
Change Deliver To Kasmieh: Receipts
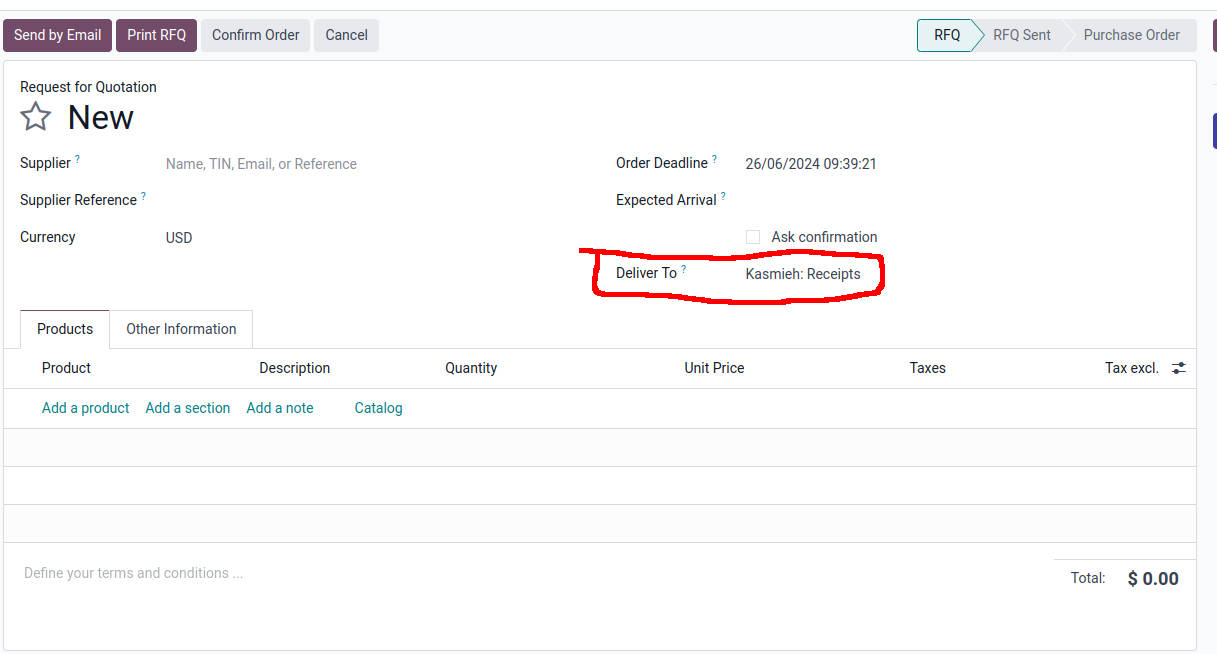click(802, 274)
